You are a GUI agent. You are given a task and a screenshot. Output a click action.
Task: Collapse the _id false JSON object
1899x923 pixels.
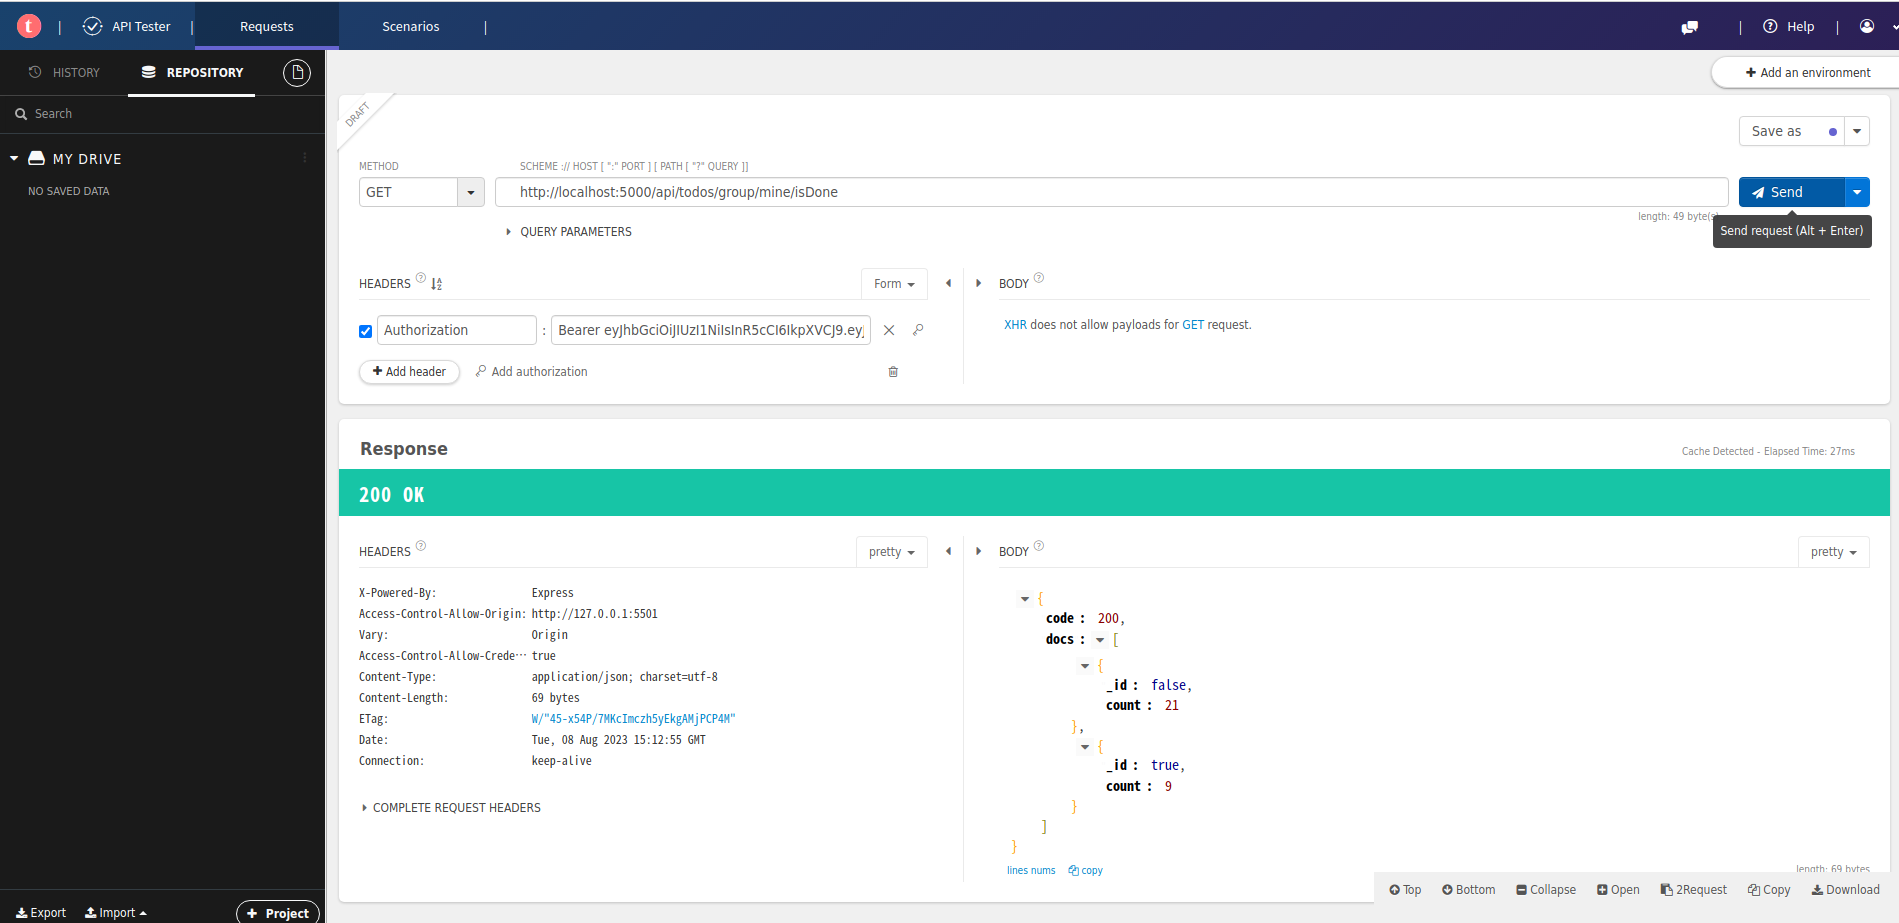[x=1085, y=666]
